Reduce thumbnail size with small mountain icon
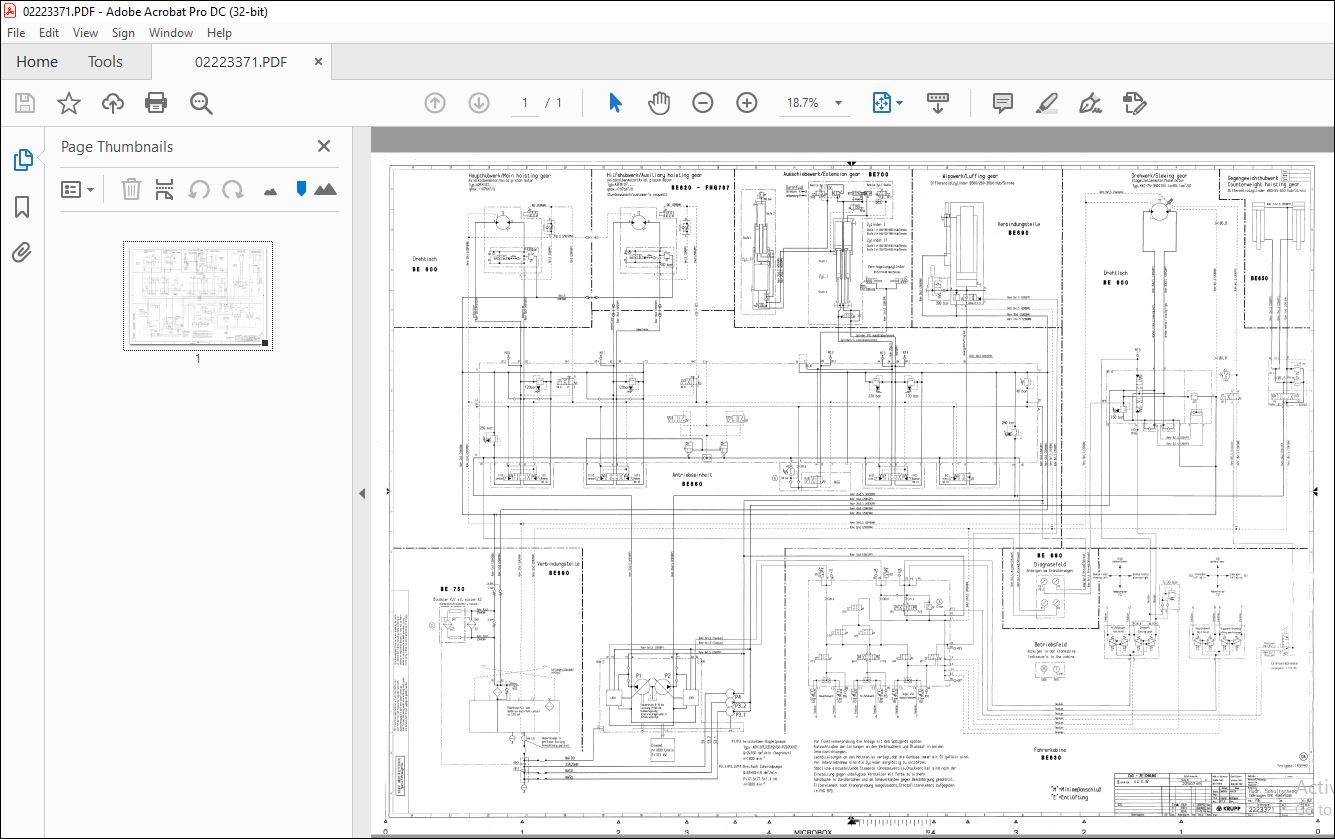The width and height of the screenshot is (1335, 839). coord(270,190)
